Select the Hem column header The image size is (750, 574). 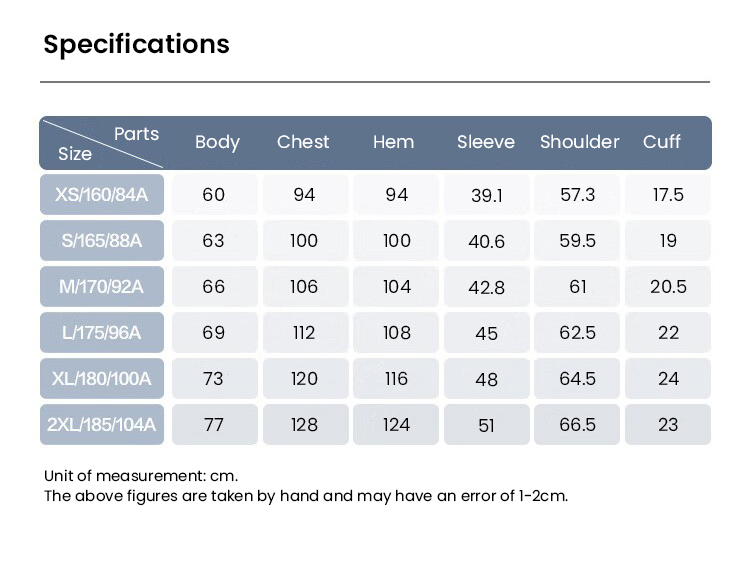393,142
